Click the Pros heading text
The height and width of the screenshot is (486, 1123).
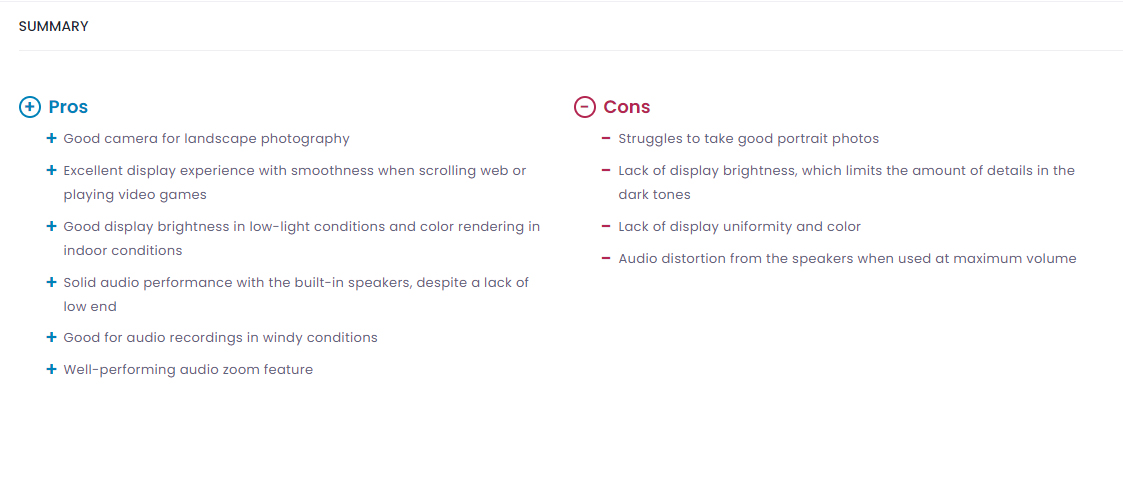(68, 107)
